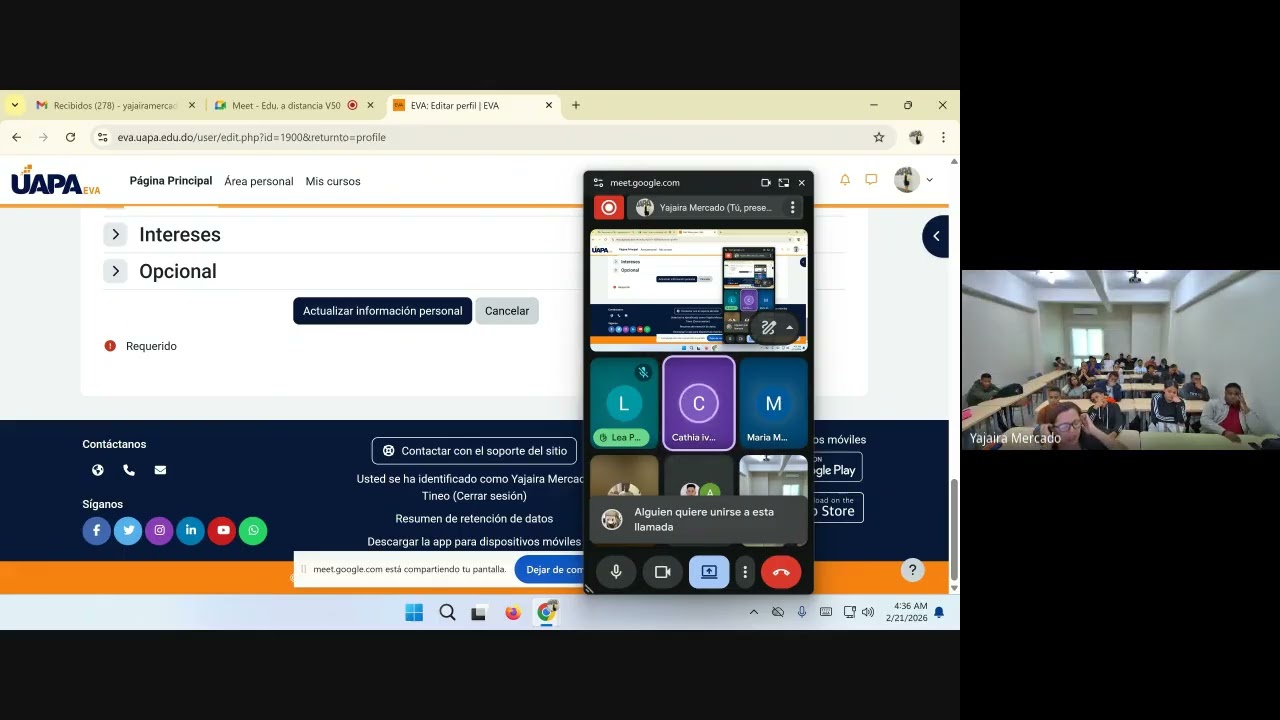Open the notifications bell in EVA header

point(845,180)
